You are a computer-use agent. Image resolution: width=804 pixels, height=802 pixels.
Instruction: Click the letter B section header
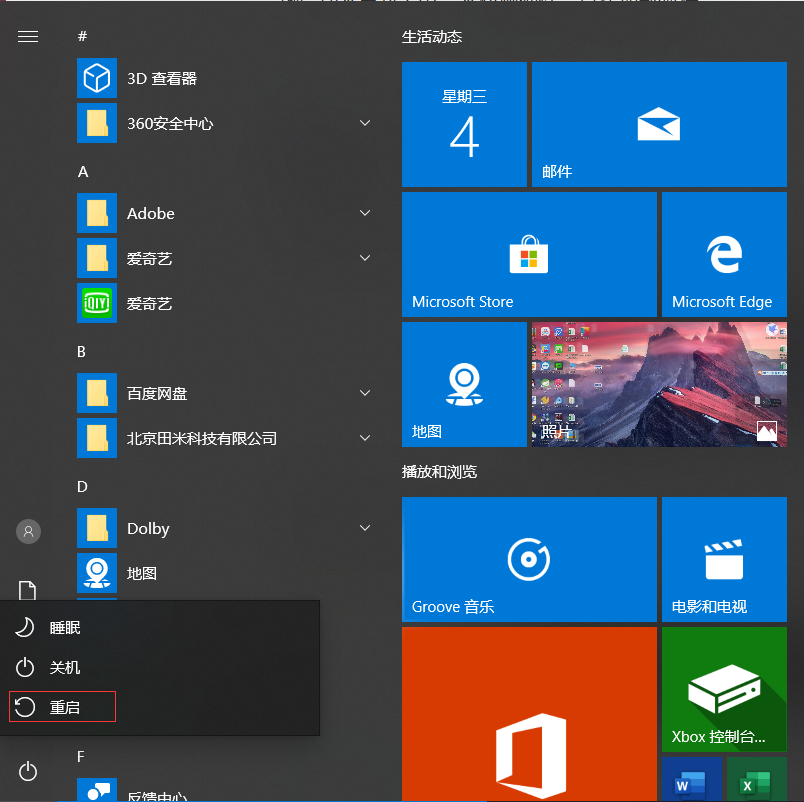click(x=82, y=352)
